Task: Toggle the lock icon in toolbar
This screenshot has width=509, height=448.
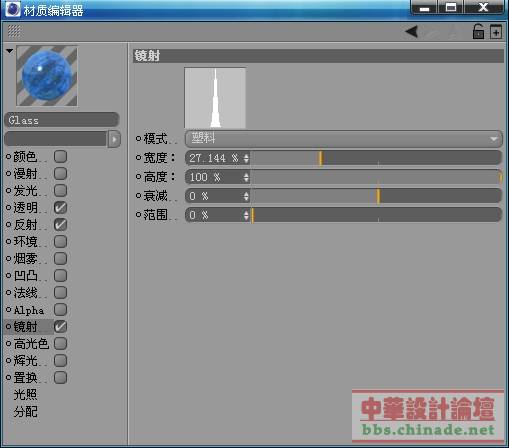Action: (478, 31)
